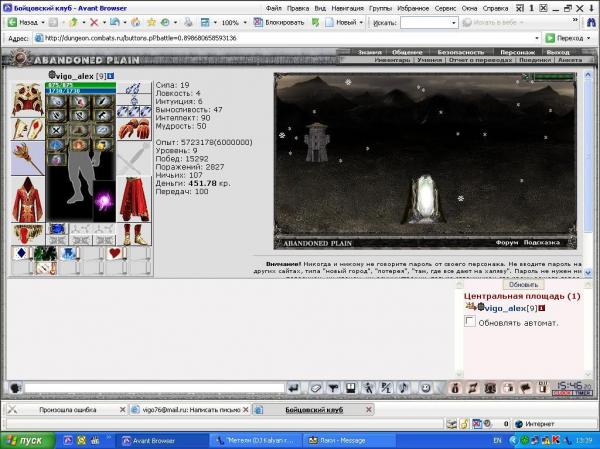Open the Инвентарь game menu link
The height and width of the screenshot is (449, 600).
[x=392, y=60]
